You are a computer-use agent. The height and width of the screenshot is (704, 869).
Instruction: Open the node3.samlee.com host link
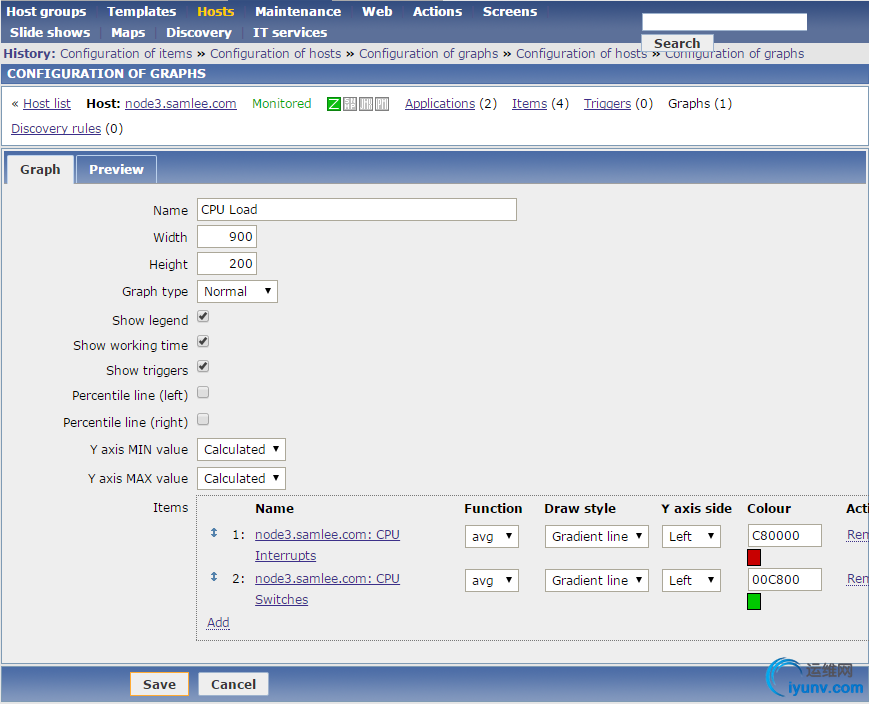tap(181, 104)
